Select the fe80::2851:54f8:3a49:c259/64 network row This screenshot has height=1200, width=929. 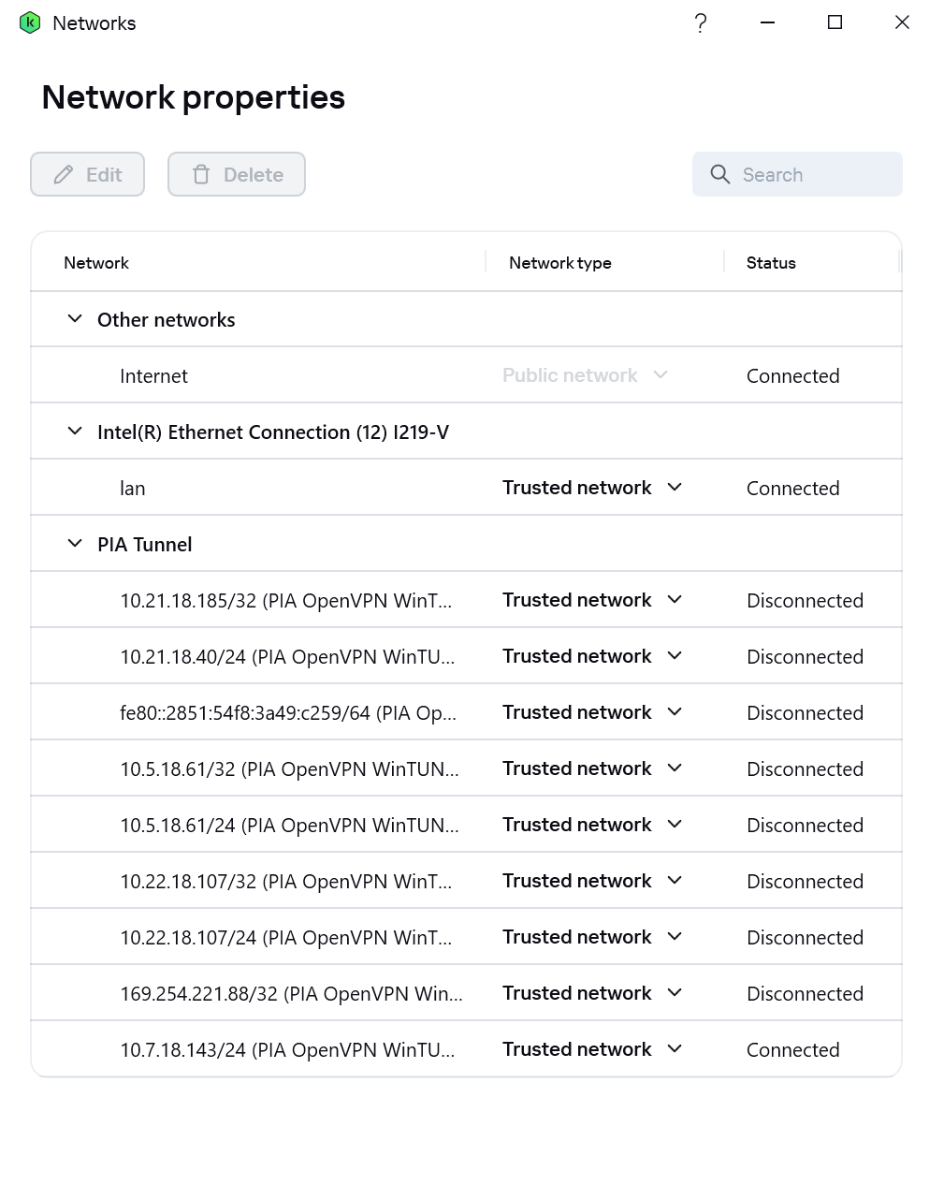[x=466, y=712]
